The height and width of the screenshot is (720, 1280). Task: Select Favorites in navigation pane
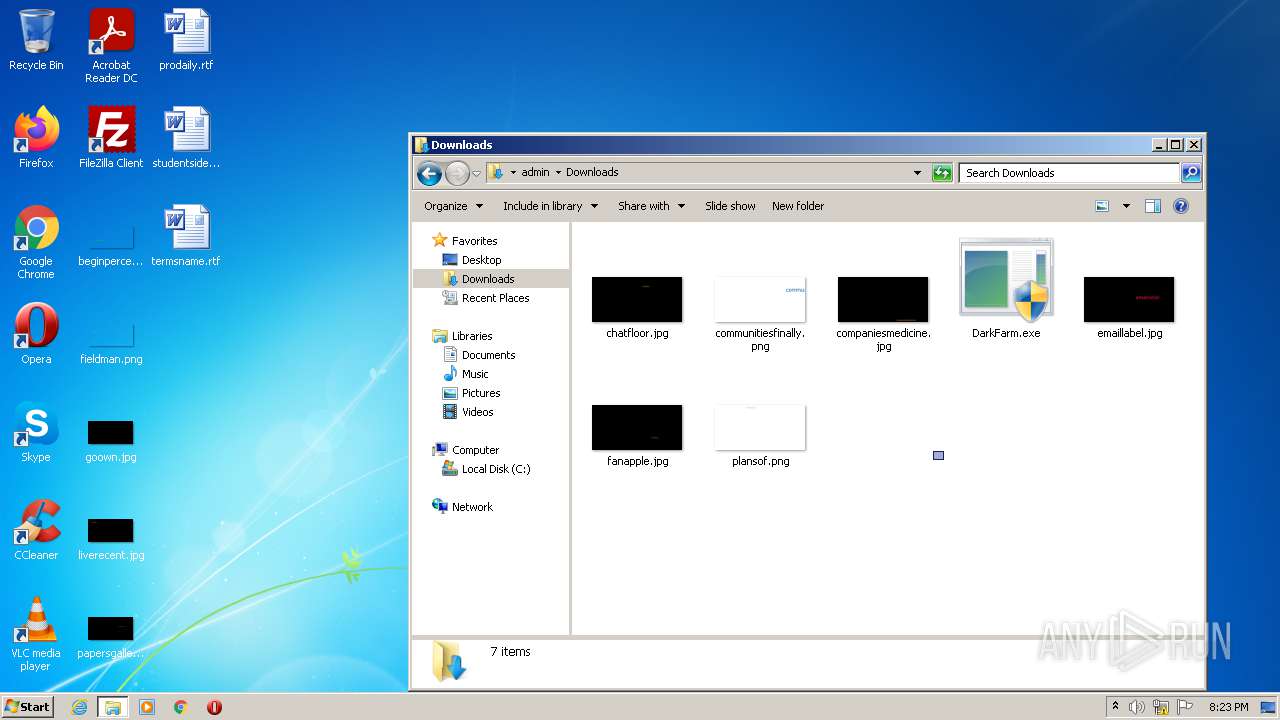474,241
